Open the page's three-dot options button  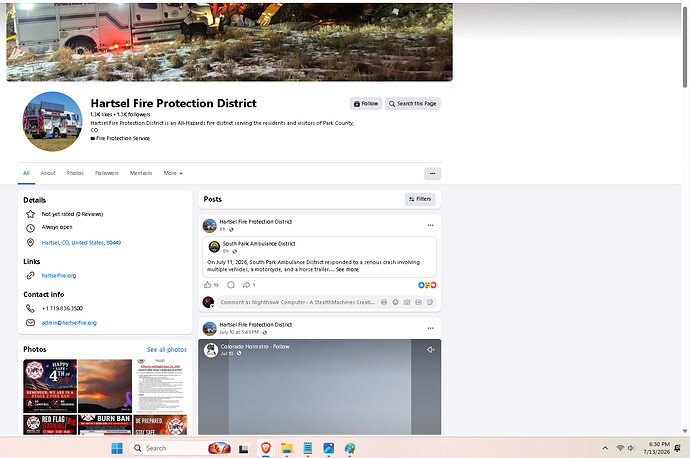coord(433,173)
